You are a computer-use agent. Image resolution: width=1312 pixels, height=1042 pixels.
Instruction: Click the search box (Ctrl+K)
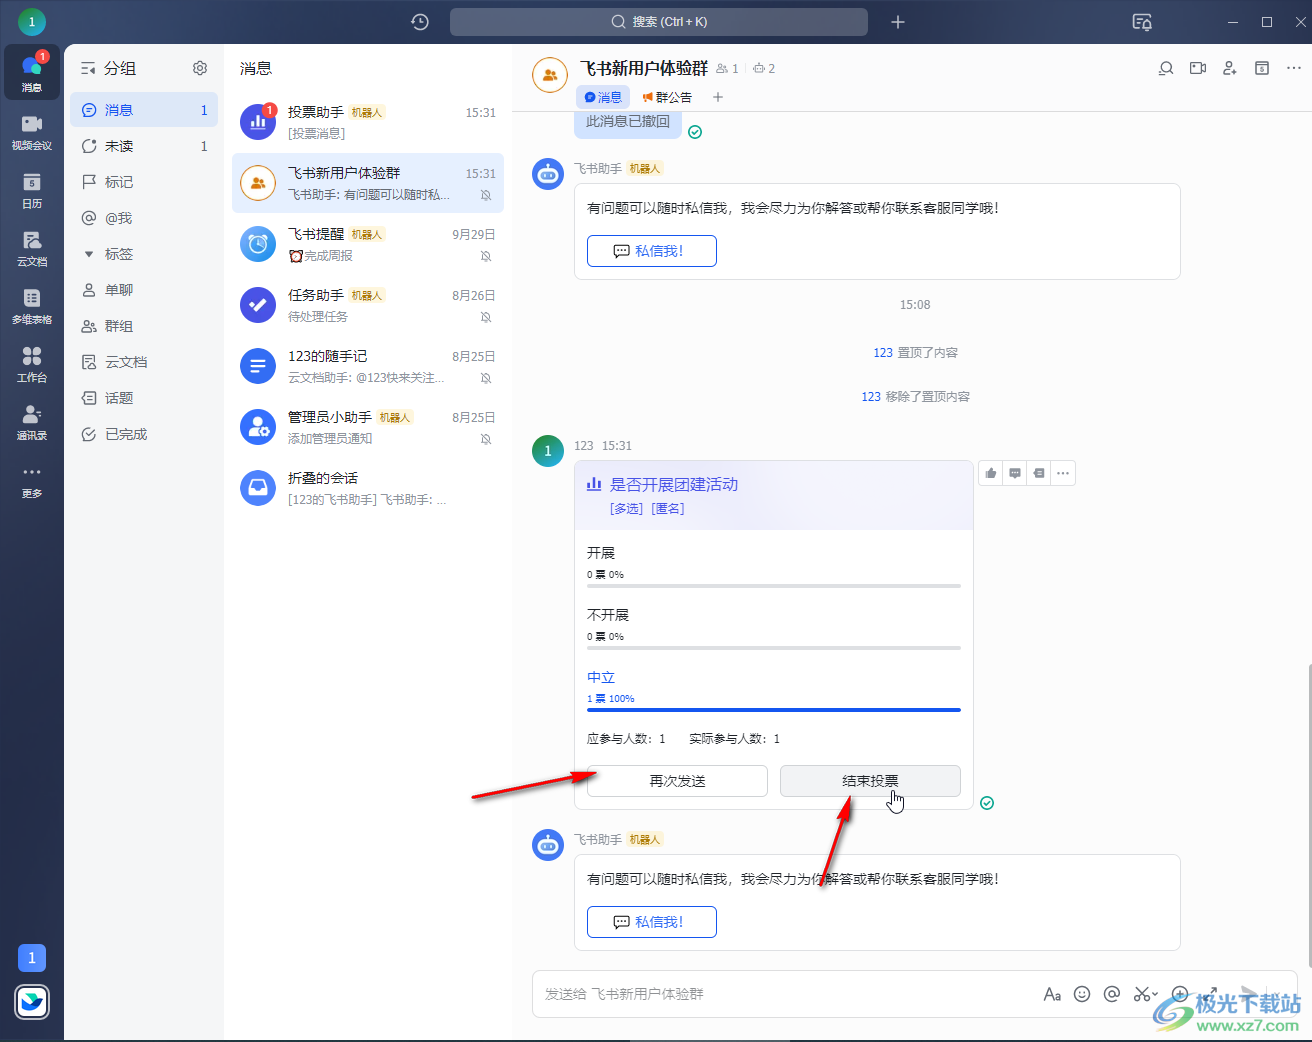point(659,22)
